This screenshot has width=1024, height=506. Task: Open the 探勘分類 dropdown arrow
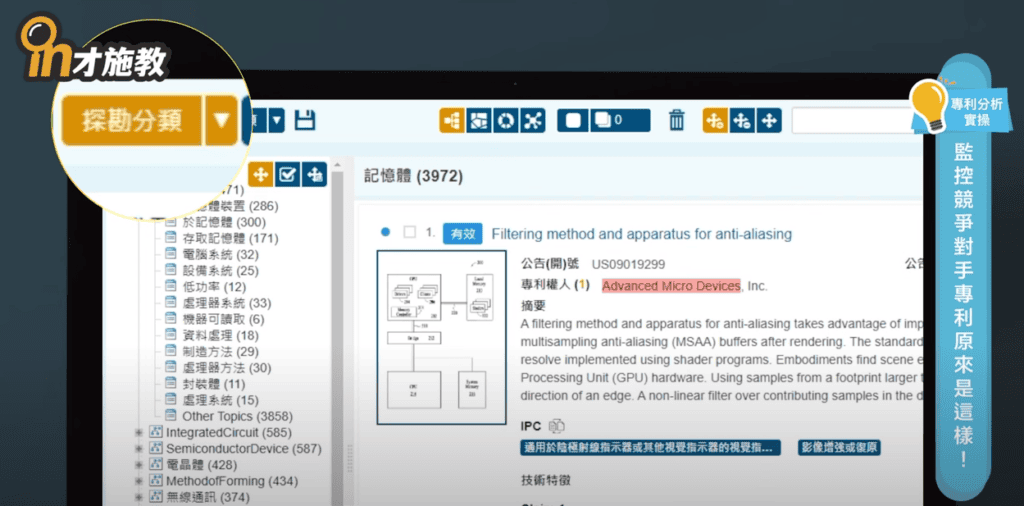[221, 122]
